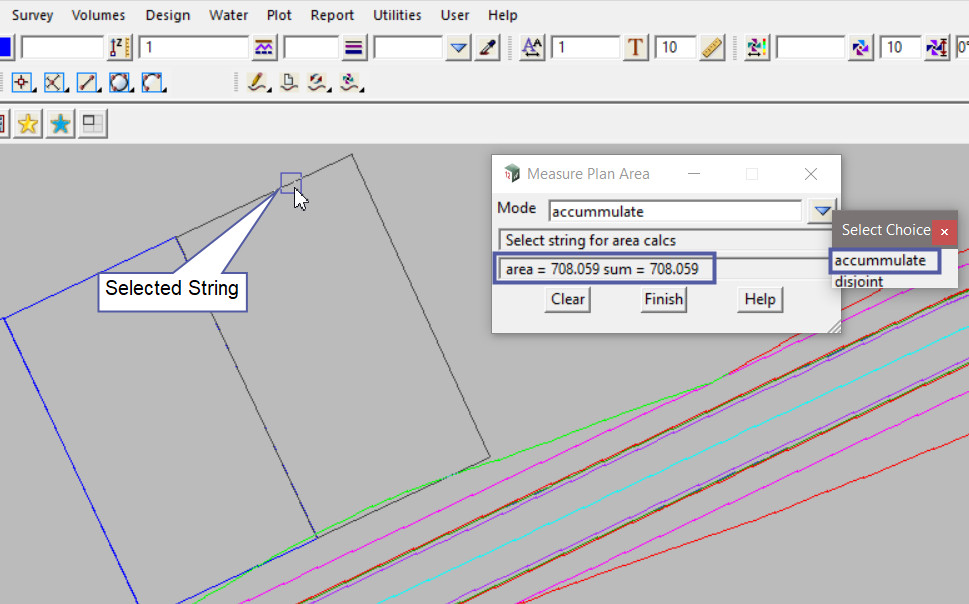
Task: Expand the toolbar blue triangle dropdown
Action: pyautogui.click(x=458, y=48)
